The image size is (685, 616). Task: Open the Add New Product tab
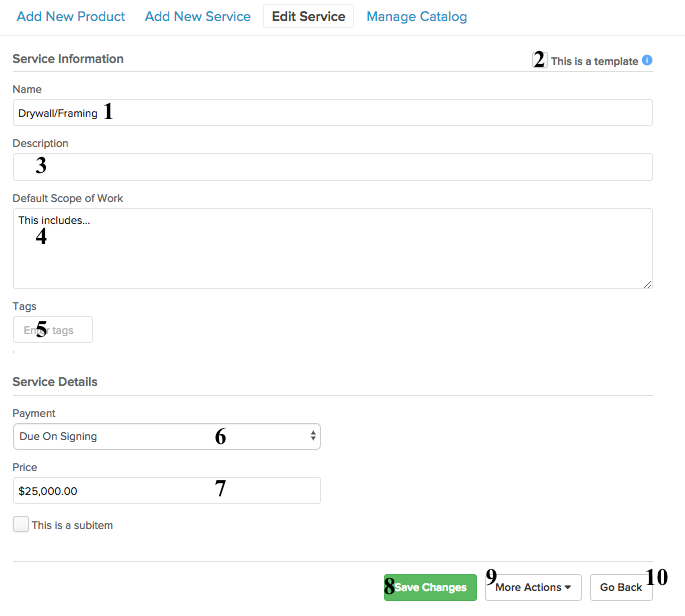click(x=70, y=17)
